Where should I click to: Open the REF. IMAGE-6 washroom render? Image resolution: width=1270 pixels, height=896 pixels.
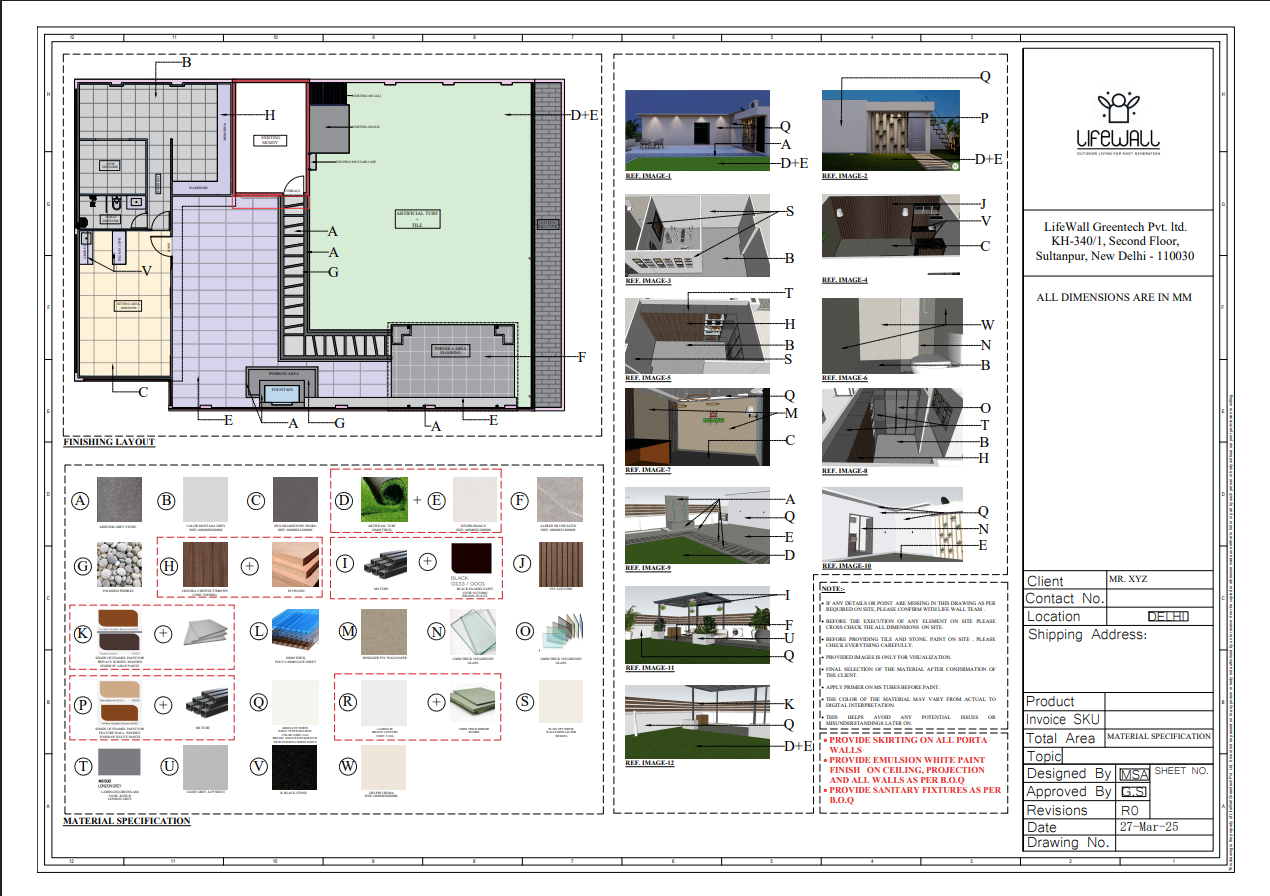click(x=894, y=335)
